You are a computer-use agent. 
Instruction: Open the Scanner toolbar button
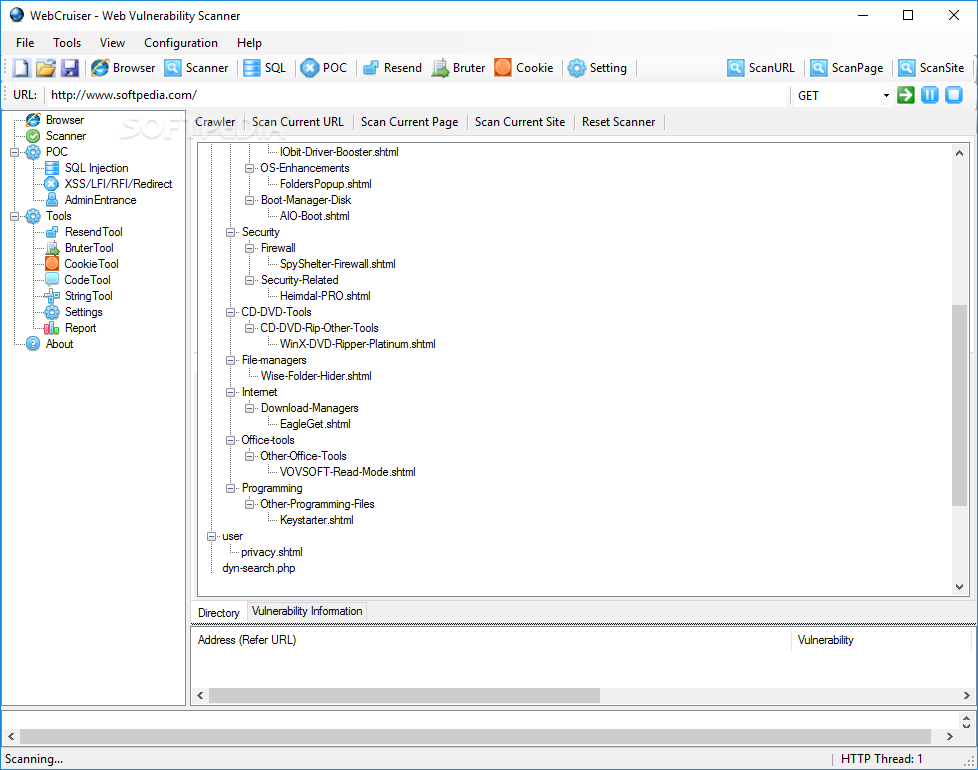point(196,68)
